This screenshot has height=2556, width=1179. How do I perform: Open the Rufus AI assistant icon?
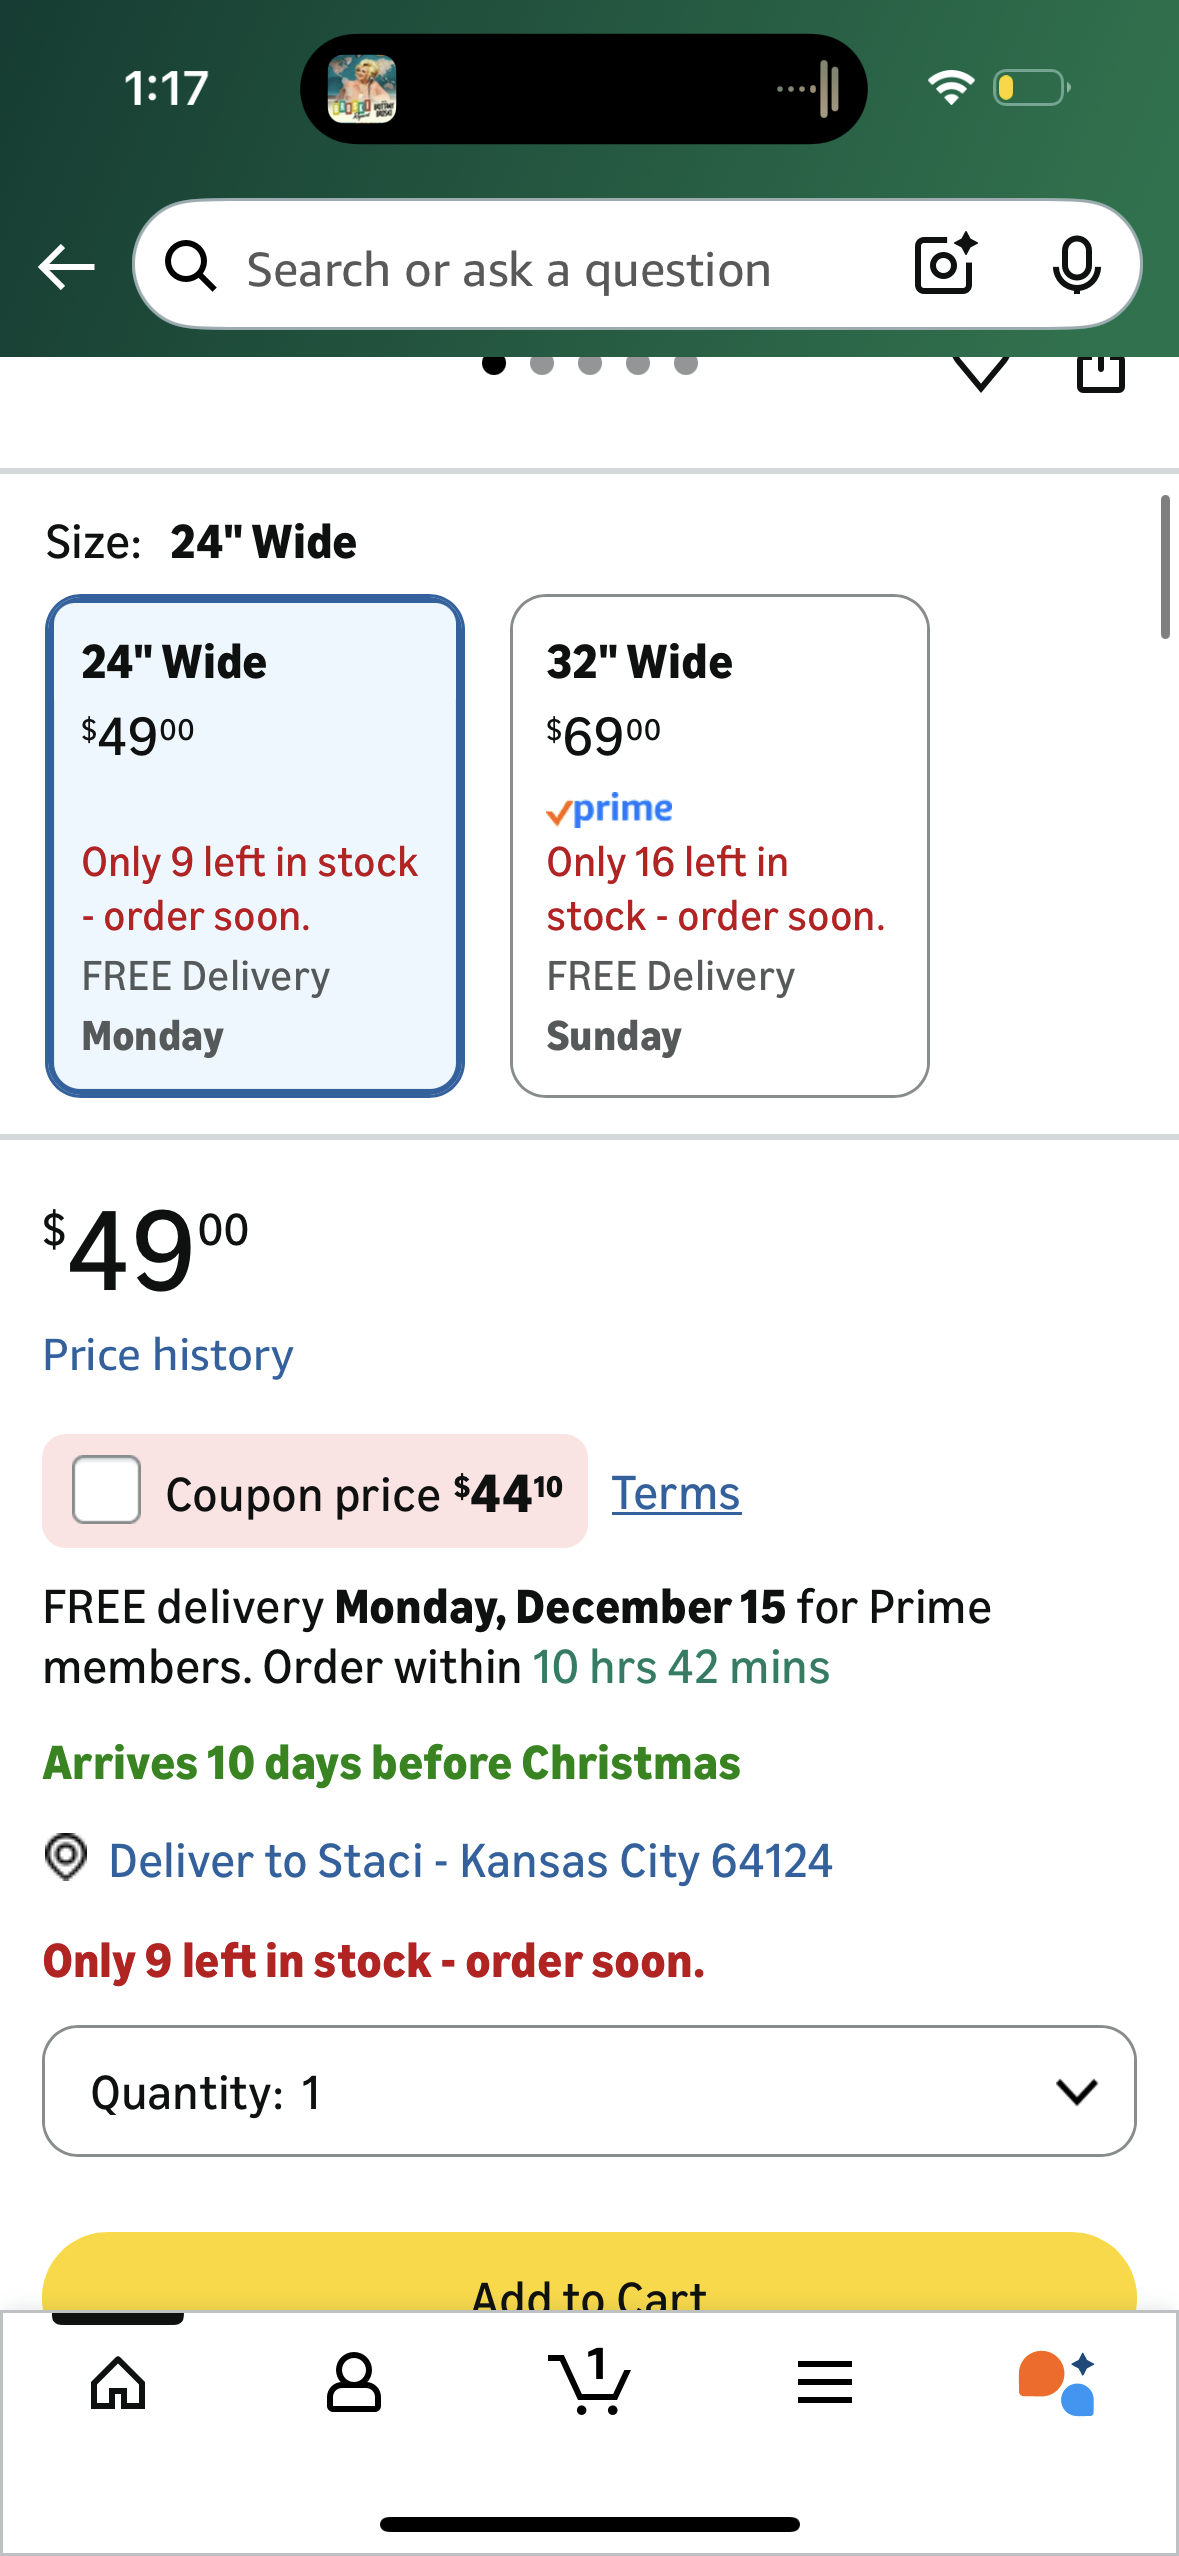[x=1058, y=2383]
